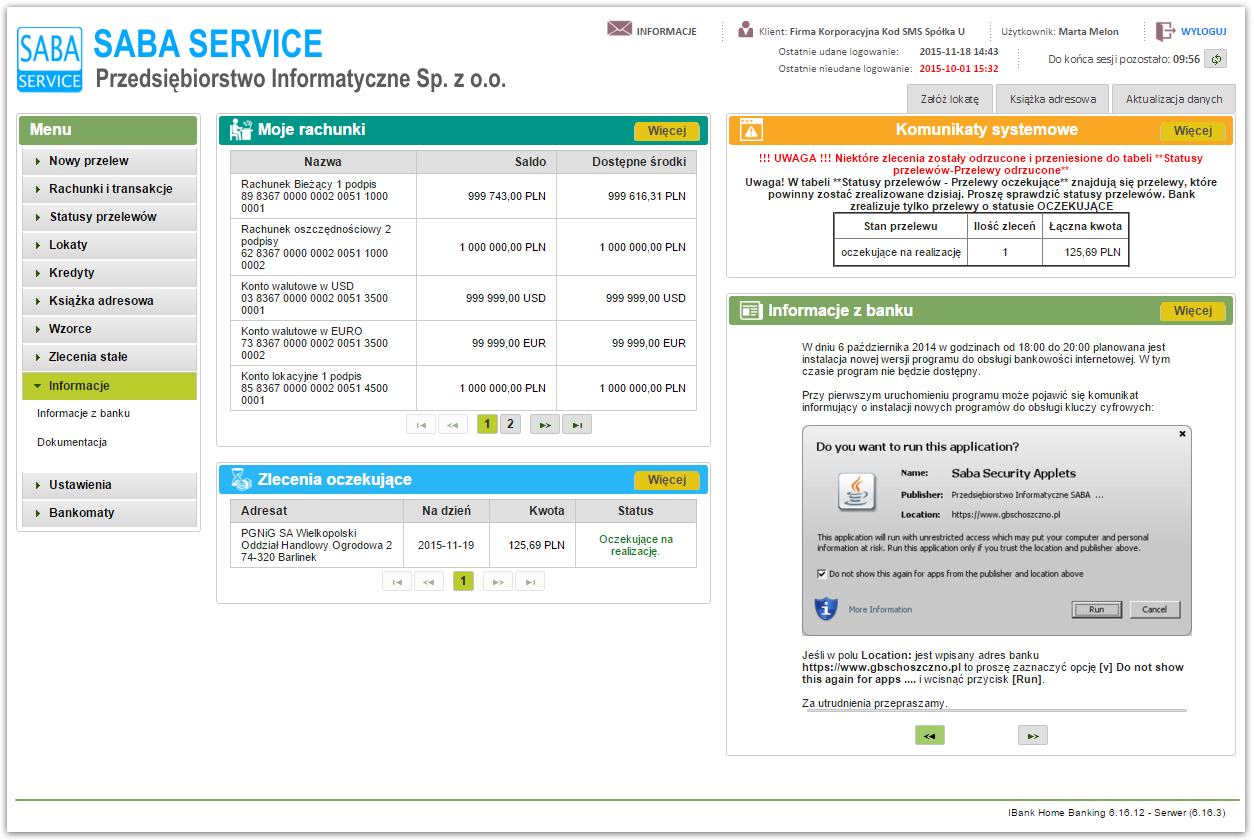Click the Java icon in the dialog image
The image size is (1254, 840).
click(858, 491)
